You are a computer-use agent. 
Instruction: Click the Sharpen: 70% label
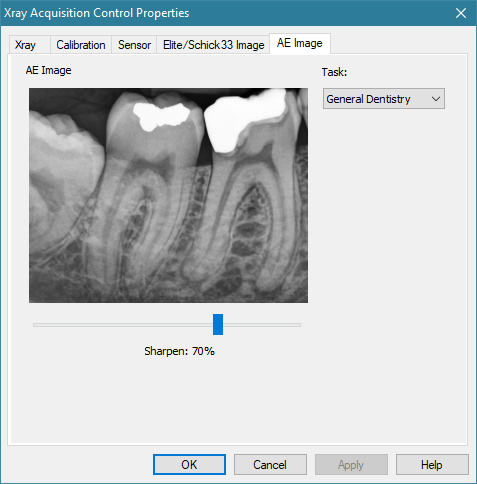pyautogui.click(x=179, y=351)
